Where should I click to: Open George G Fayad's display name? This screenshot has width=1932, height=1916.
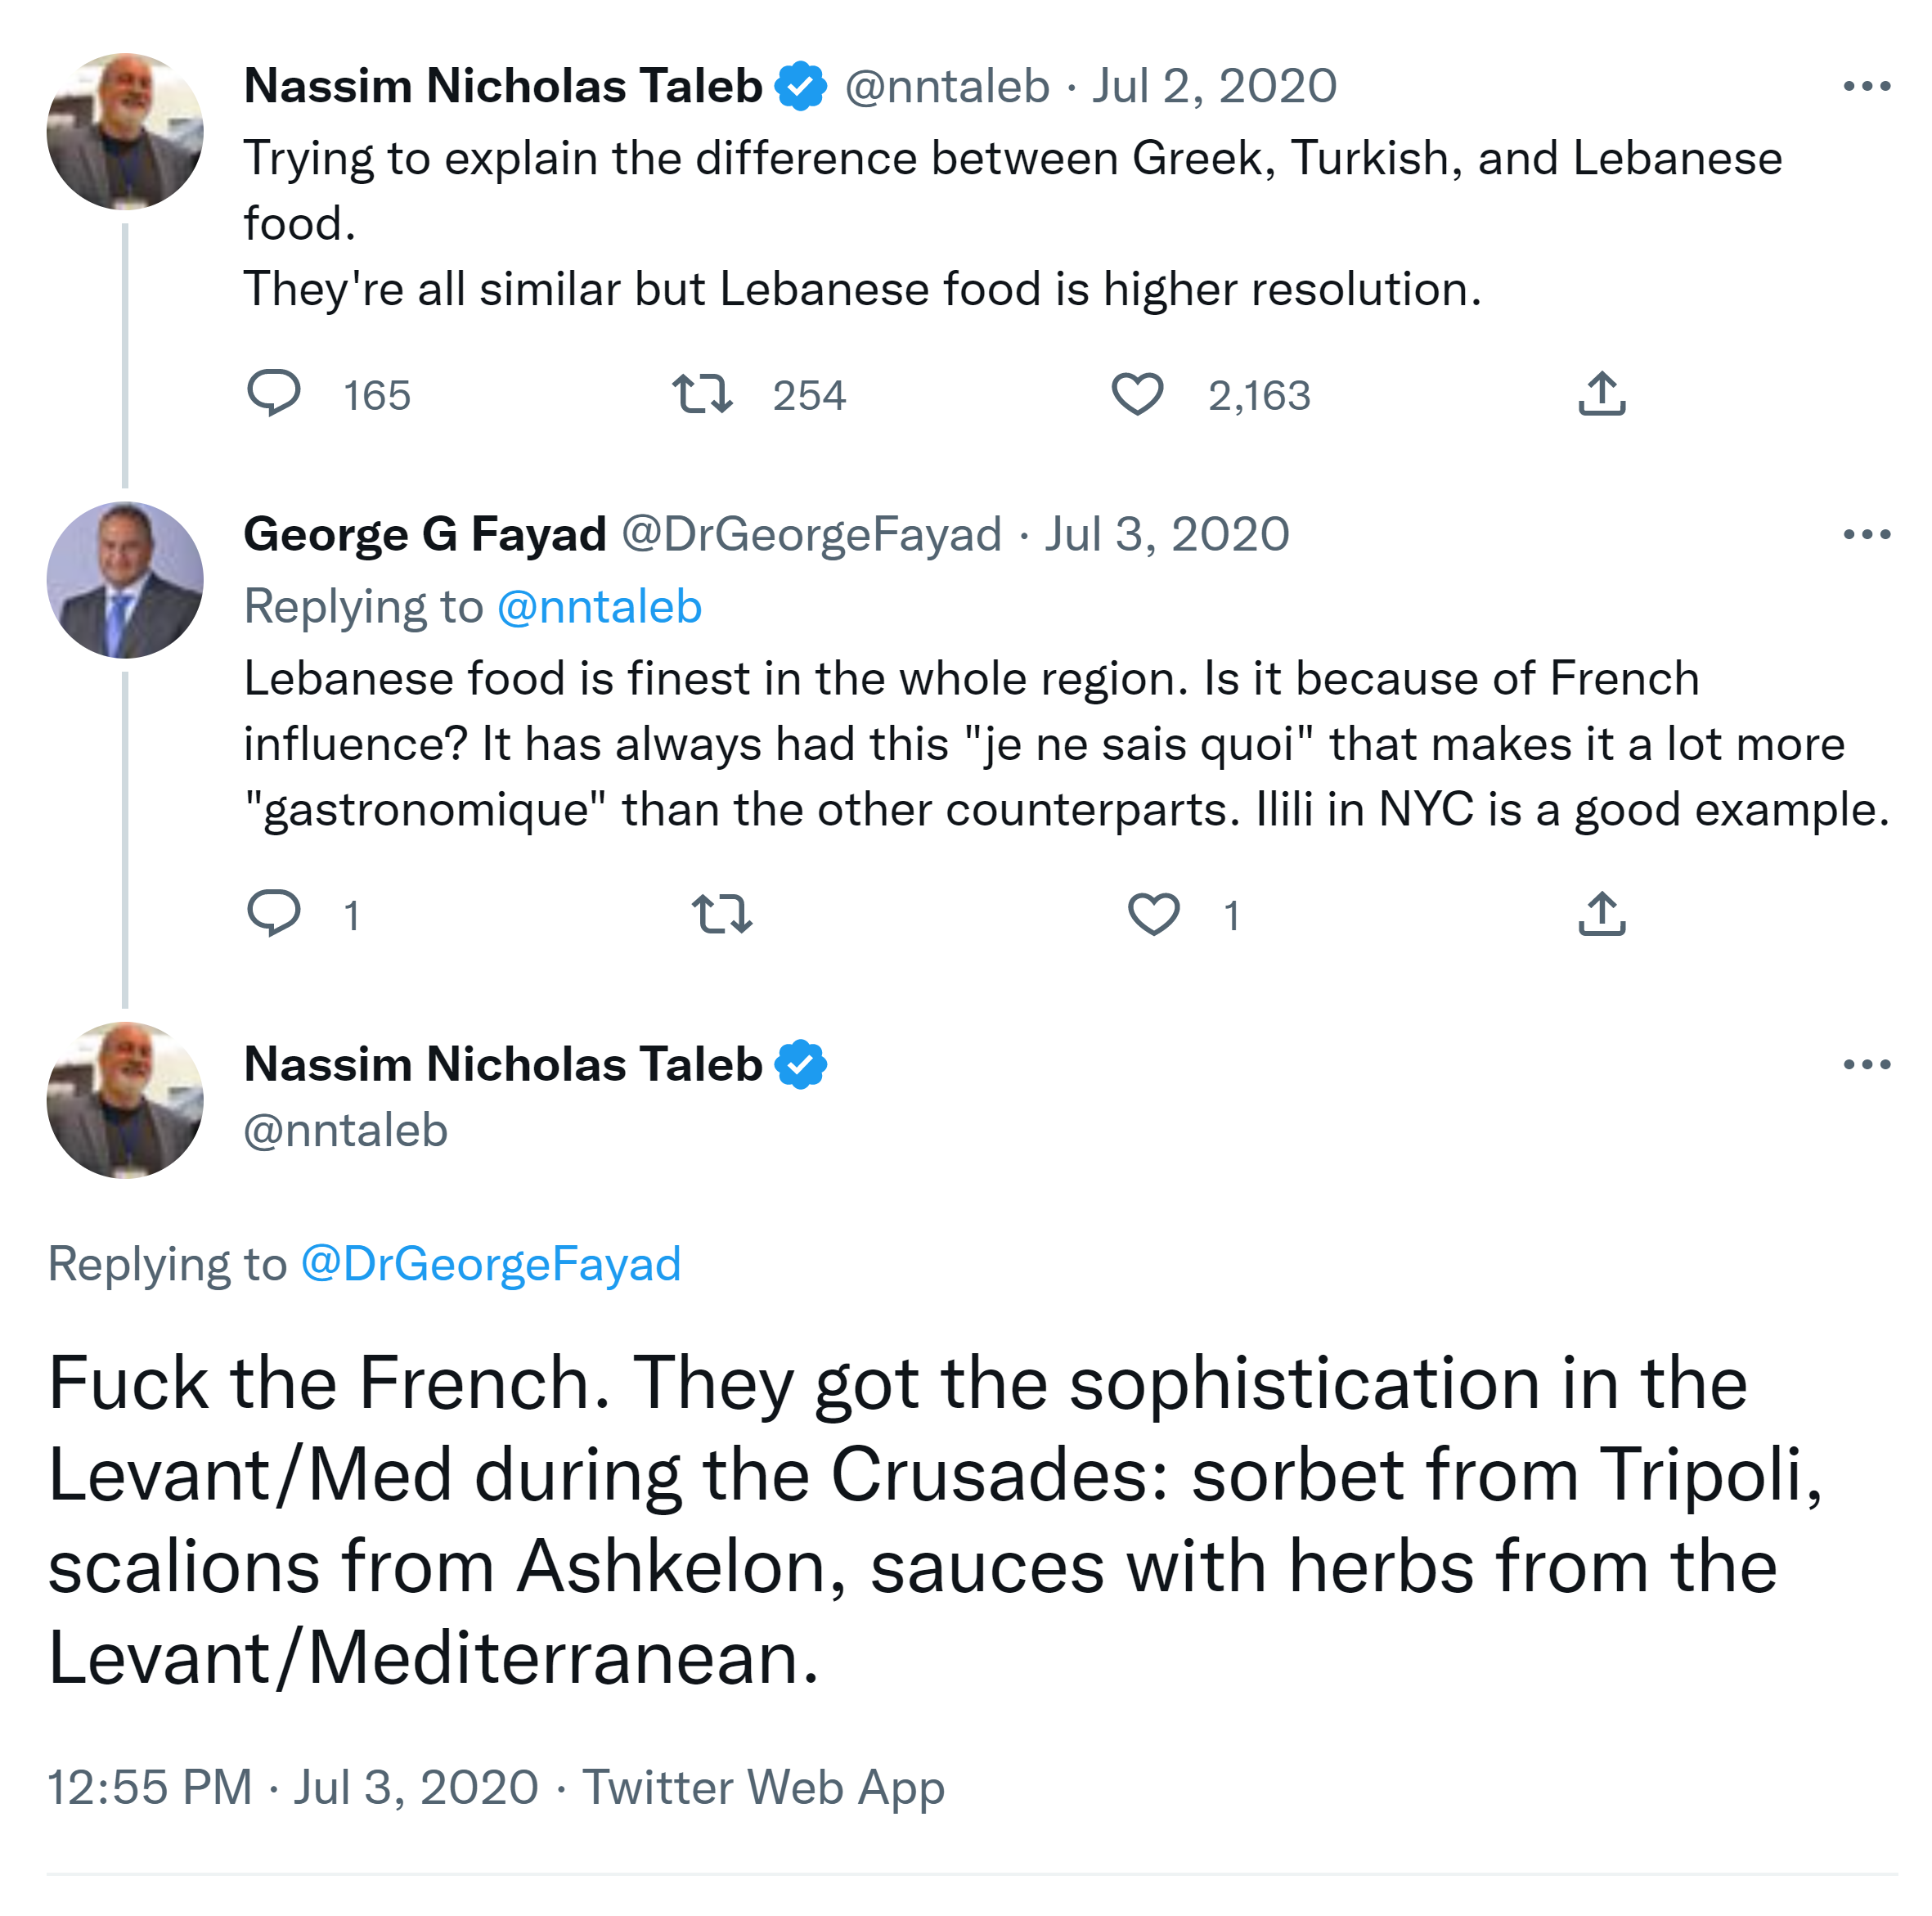click(425, 535)
